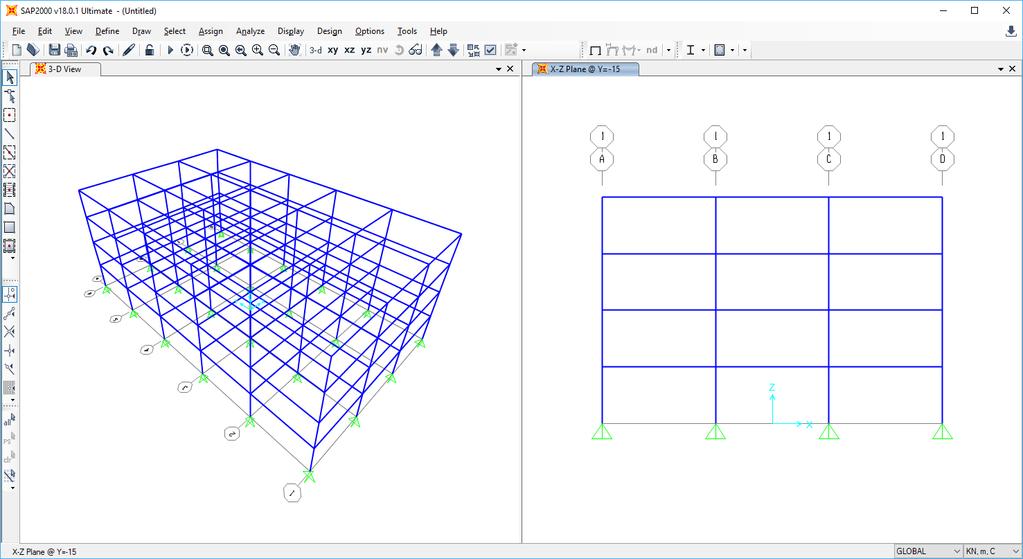Save the model with the floppy icon
This screenshot has width=1023, height=559.
tap(55, 50)
